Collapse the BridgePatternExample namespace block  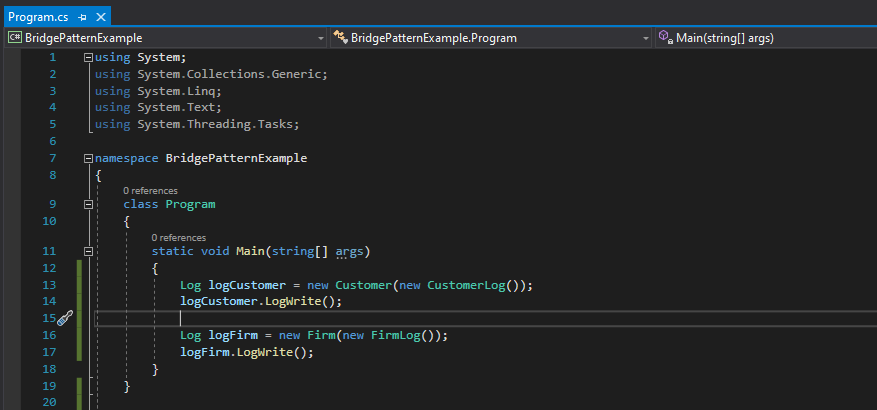coord(89,158)
